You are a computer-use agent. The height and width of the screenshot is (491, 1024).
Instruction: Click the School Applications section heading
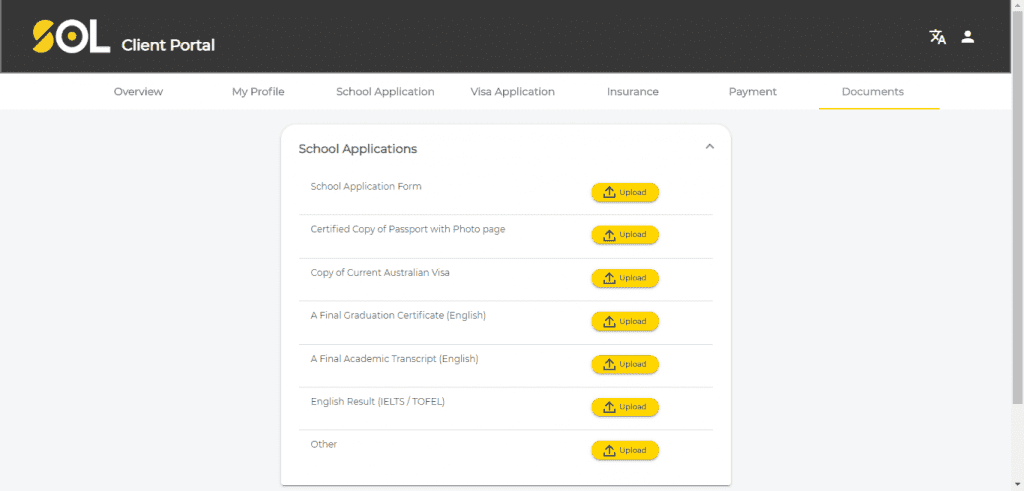pos(358,149)
